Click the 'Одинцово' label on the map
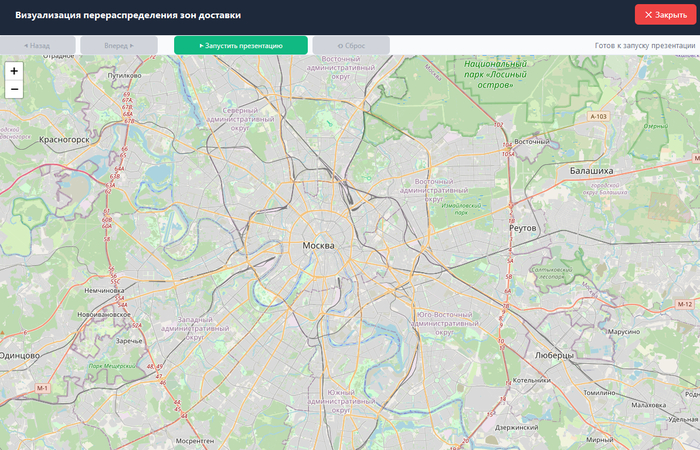 [19, 355]
